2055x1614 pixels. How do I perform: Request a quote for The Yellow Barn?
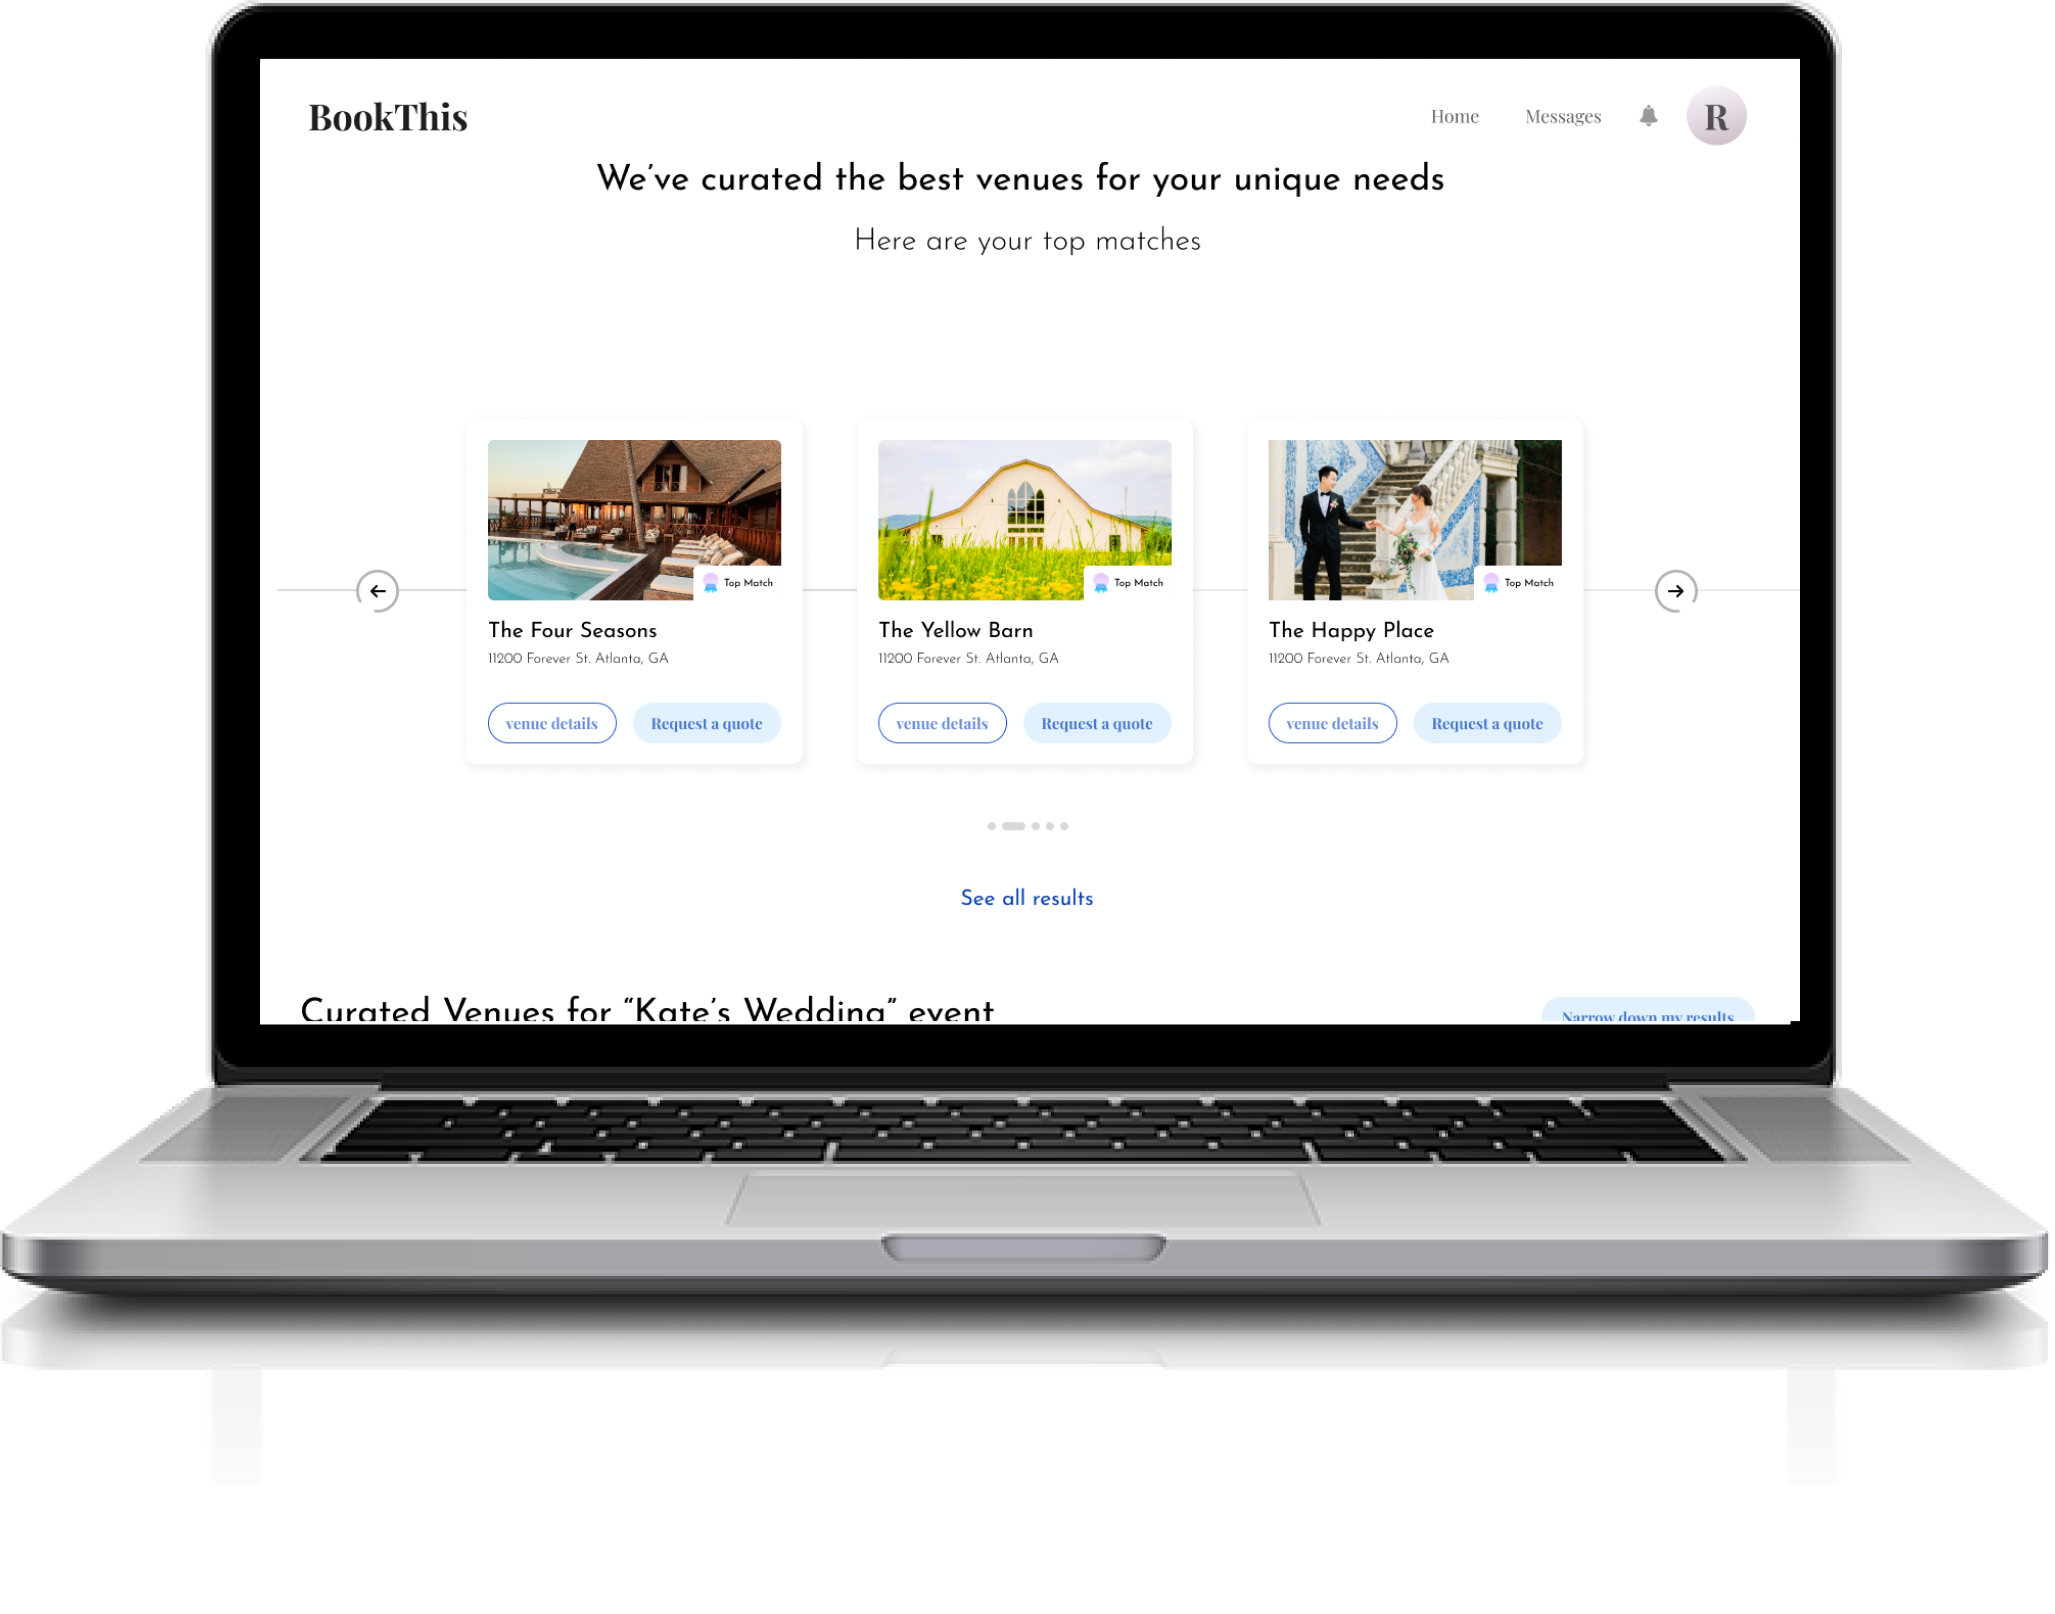(1099, 725)
